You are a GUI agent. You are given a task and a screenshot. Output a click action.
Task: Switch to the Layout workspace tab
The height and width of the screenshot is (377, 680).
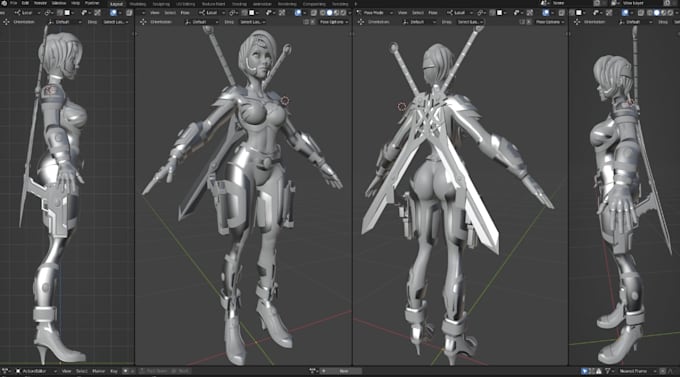click(117, 4)
